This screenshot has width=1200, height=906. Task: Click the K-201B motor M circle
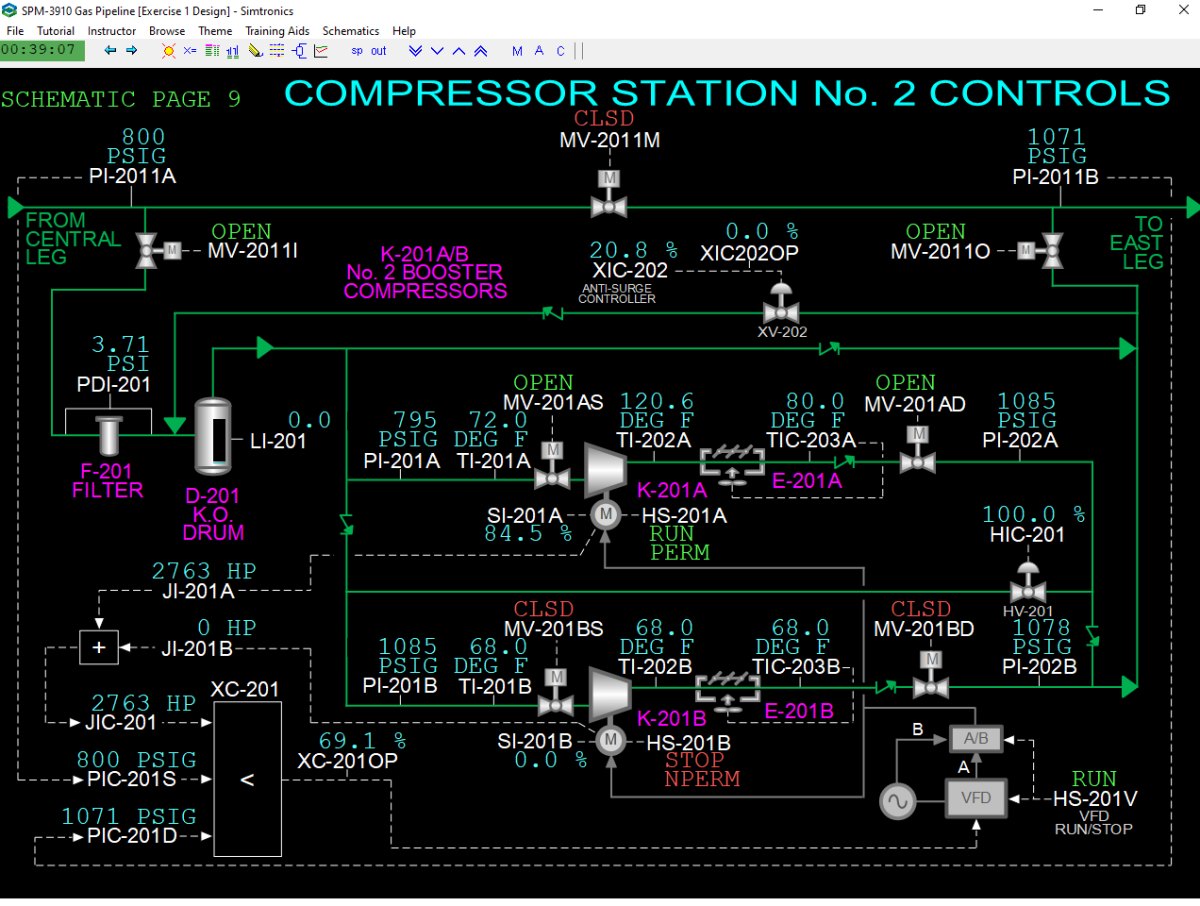609,741
